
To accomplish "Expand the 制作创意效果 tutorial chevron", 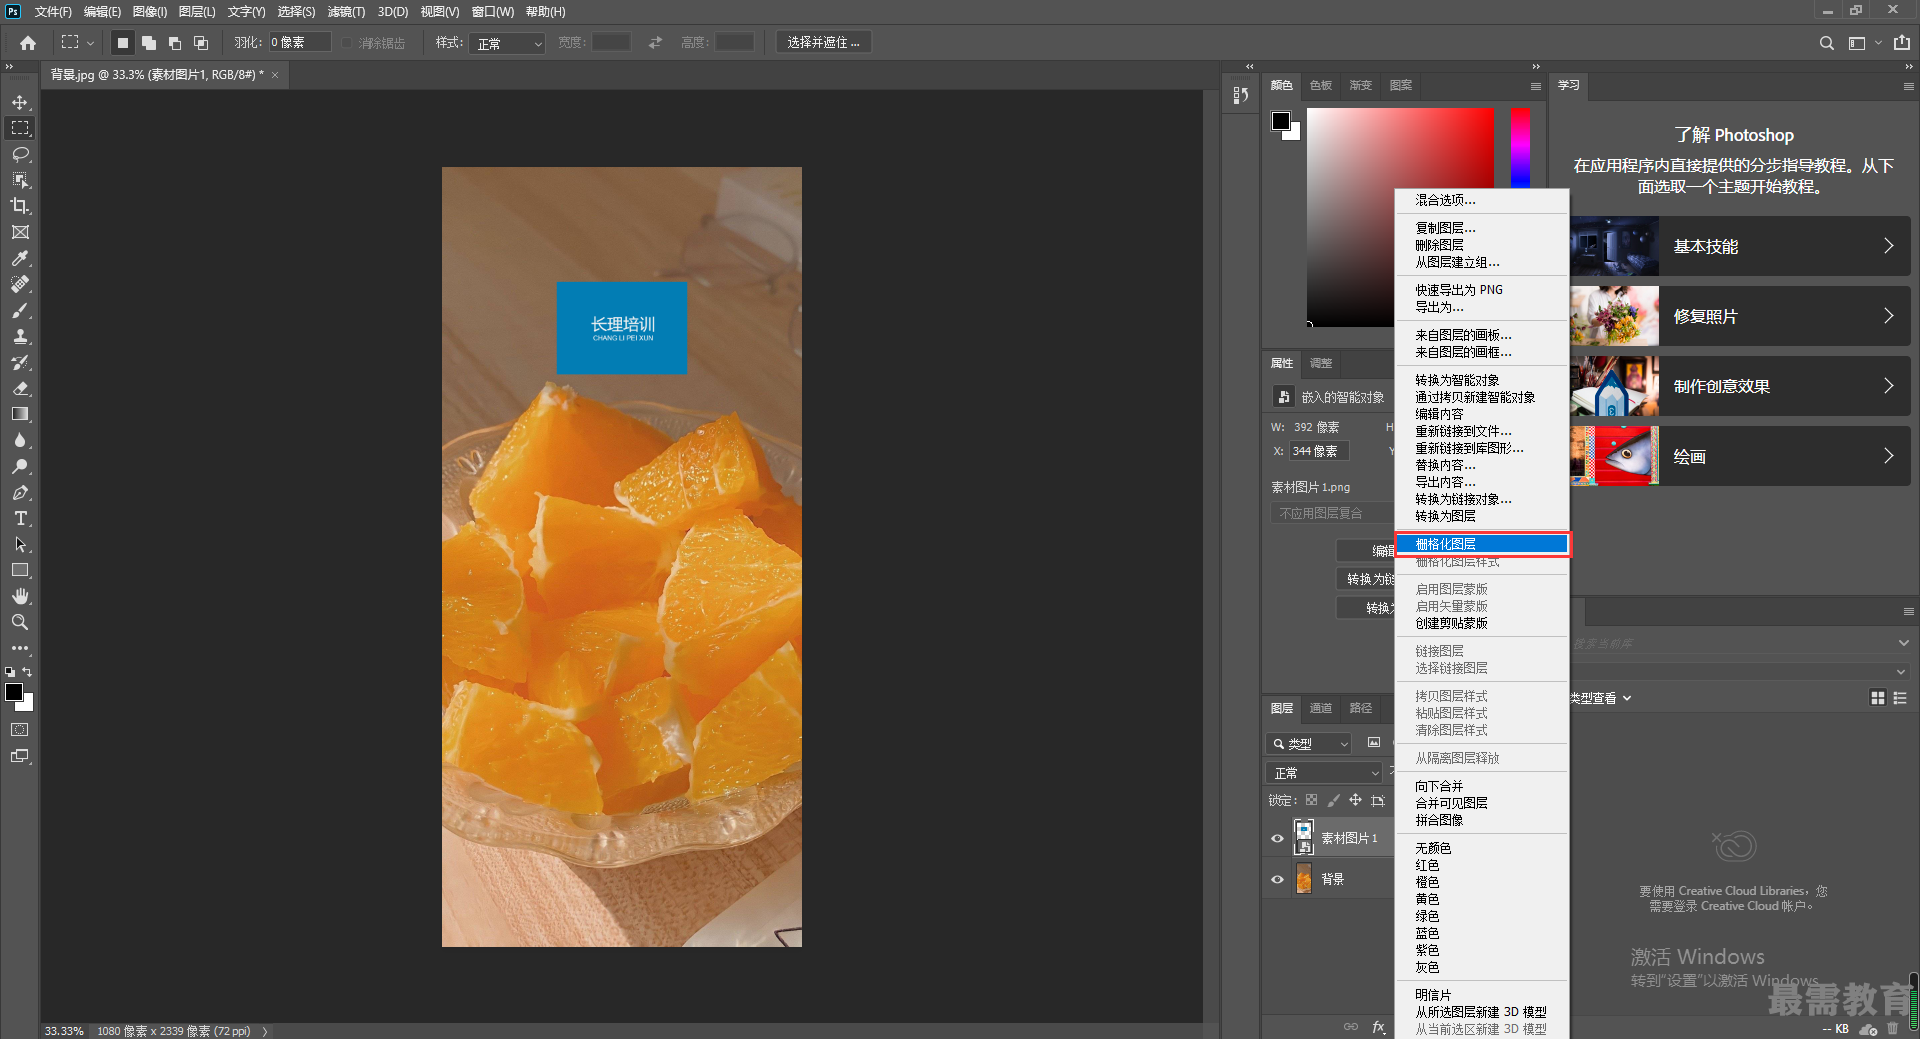I will tap(1888, 386).
